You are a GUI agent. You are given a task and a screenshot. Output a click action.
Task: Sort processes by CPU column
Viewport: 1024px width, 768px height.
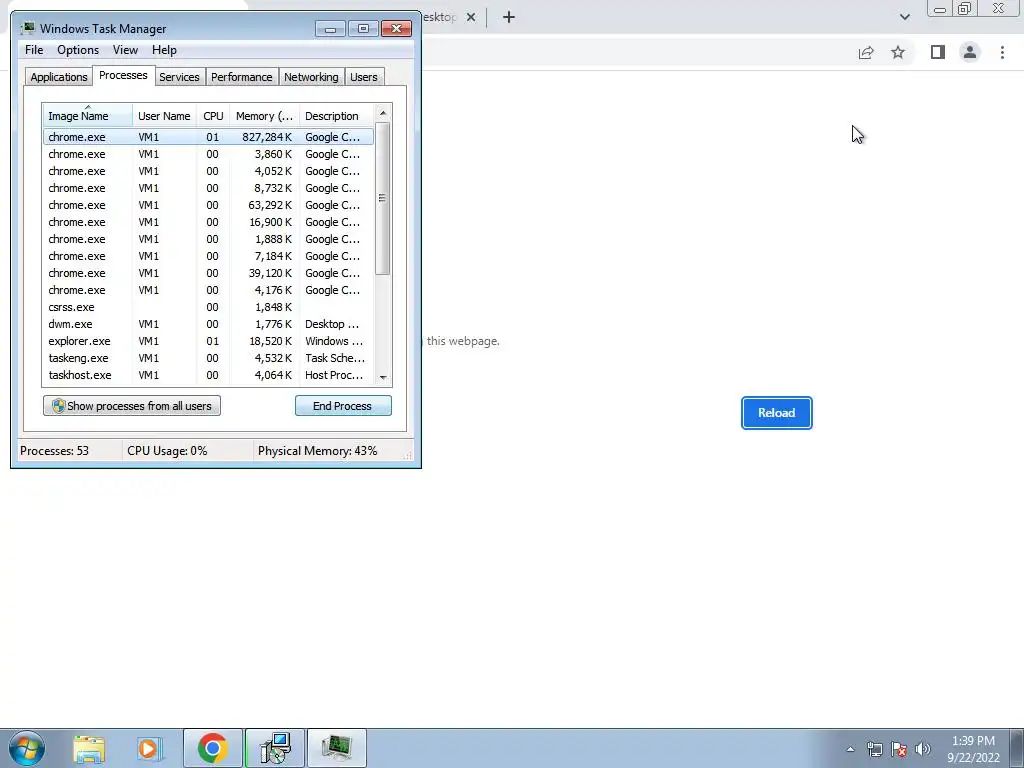click(213, 116)
